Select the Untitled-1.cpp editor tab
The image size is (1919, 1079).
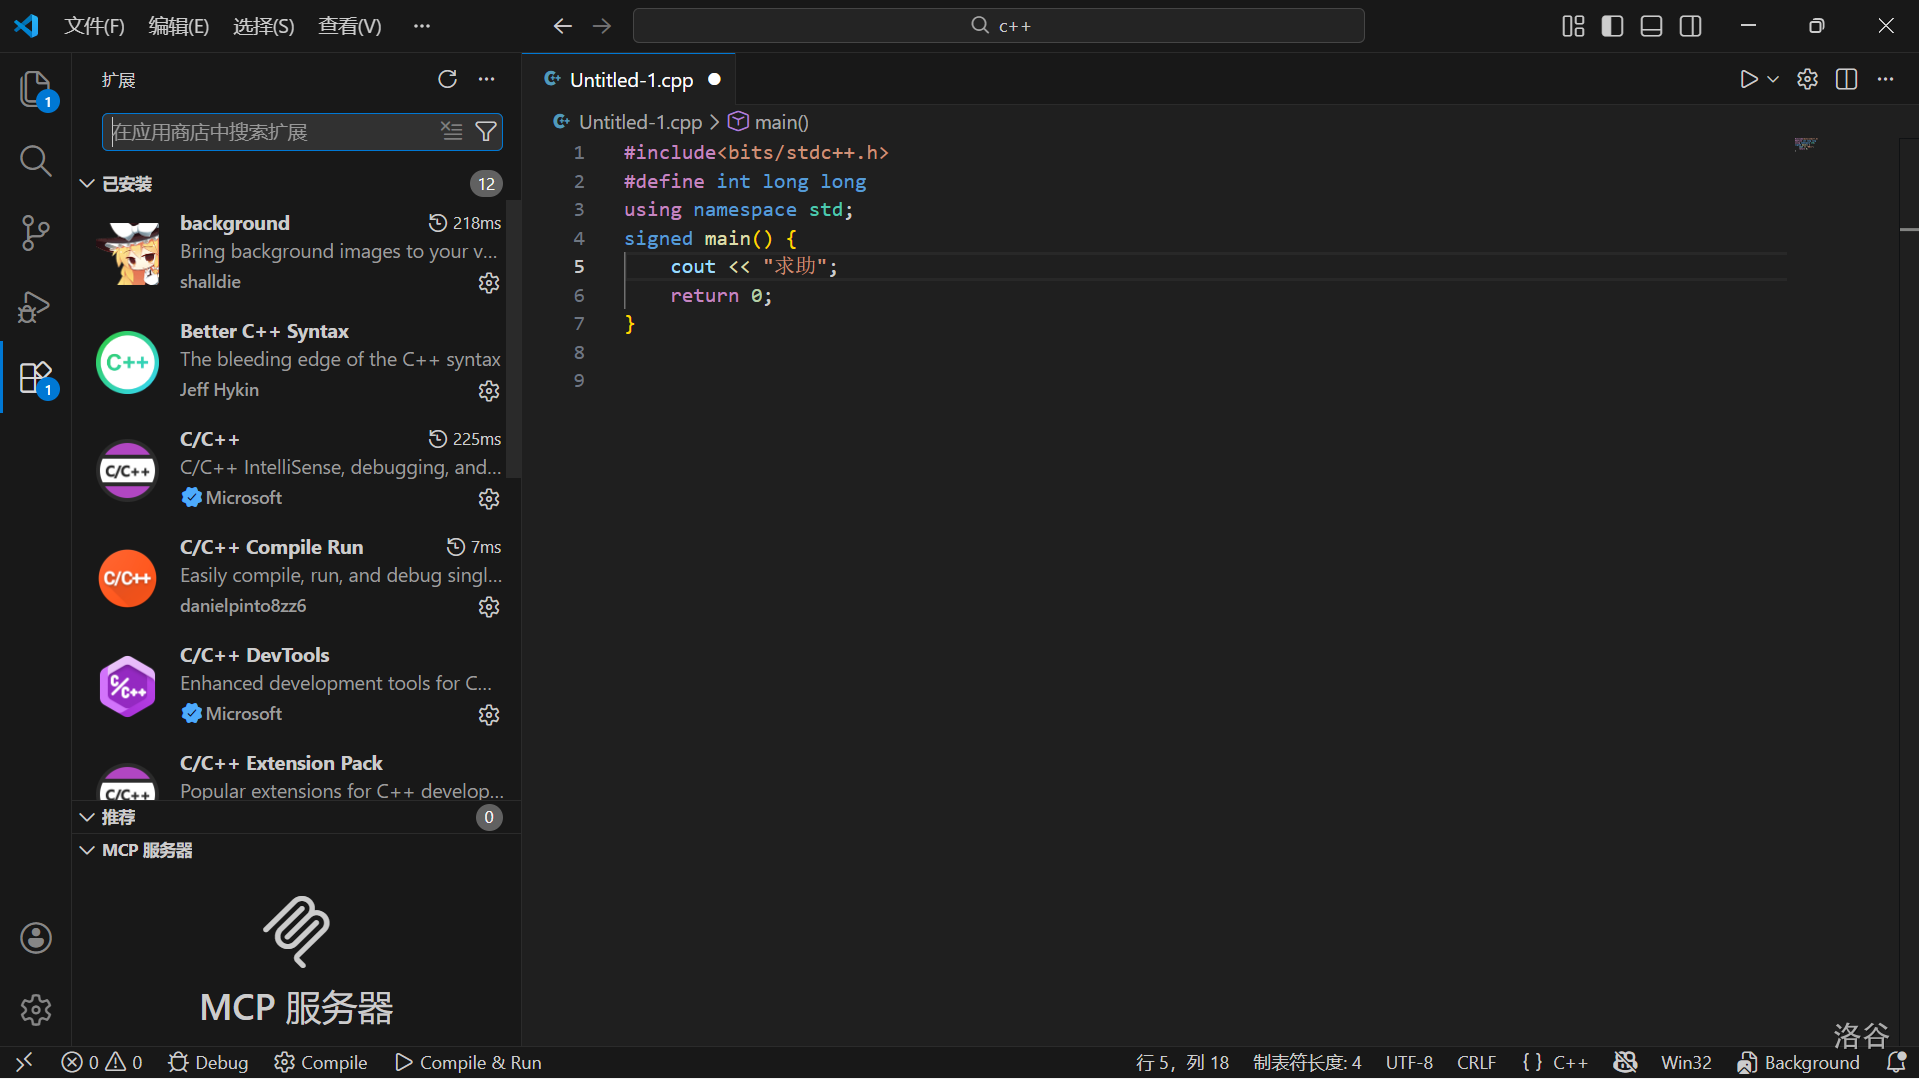click(x=631, y=80)
